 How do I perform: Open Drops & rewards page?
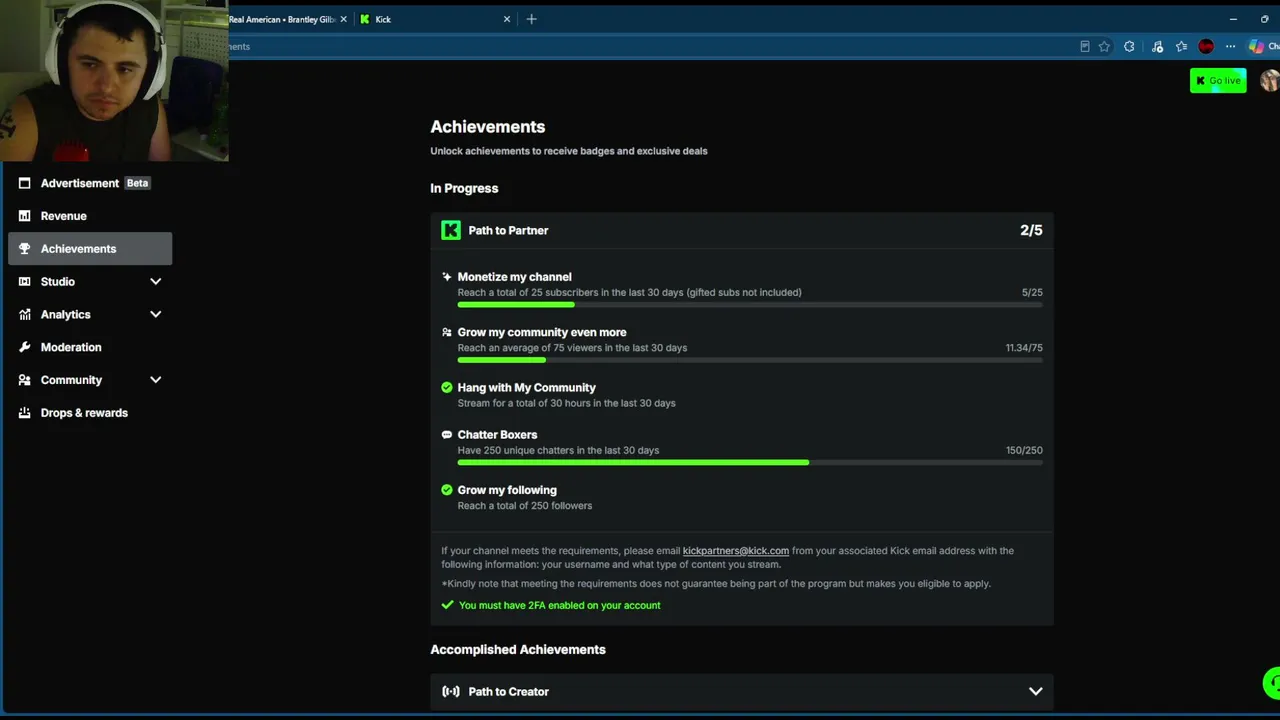90,413
